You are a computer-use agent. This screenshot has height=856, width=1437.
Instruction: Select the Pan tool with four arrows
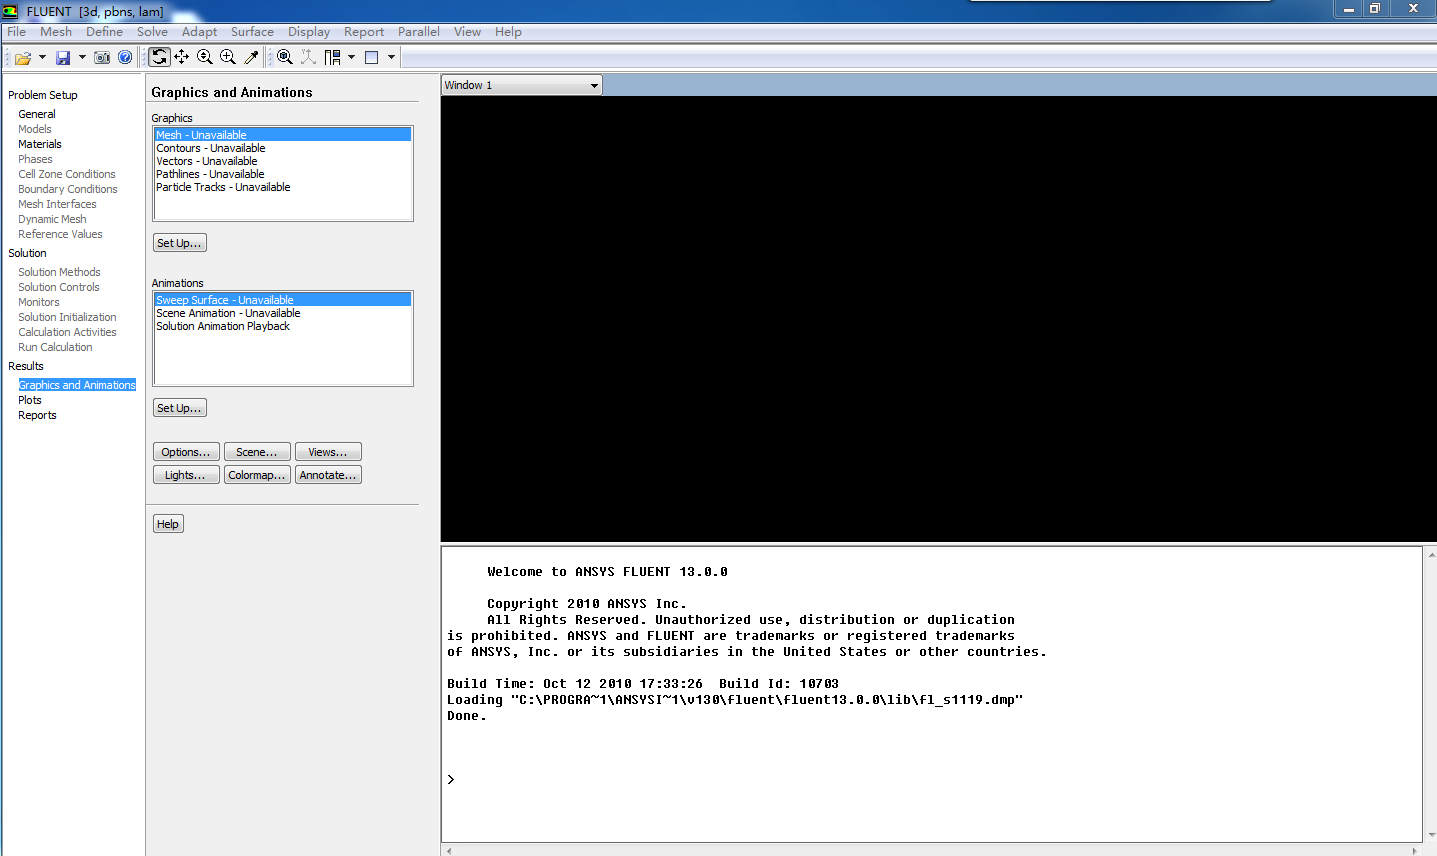[x=182, y=57]
